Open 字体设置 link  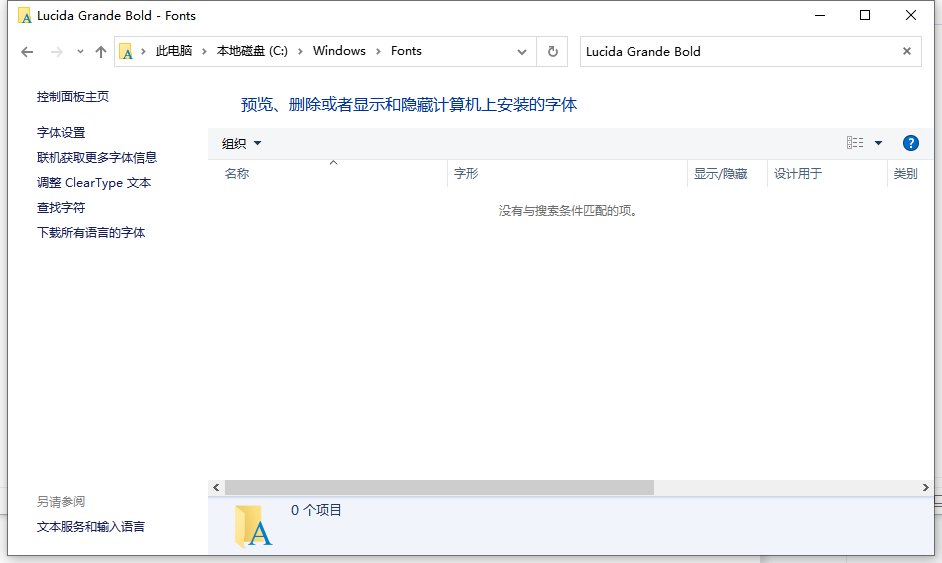pyautogui.click(x=61, y=132)
